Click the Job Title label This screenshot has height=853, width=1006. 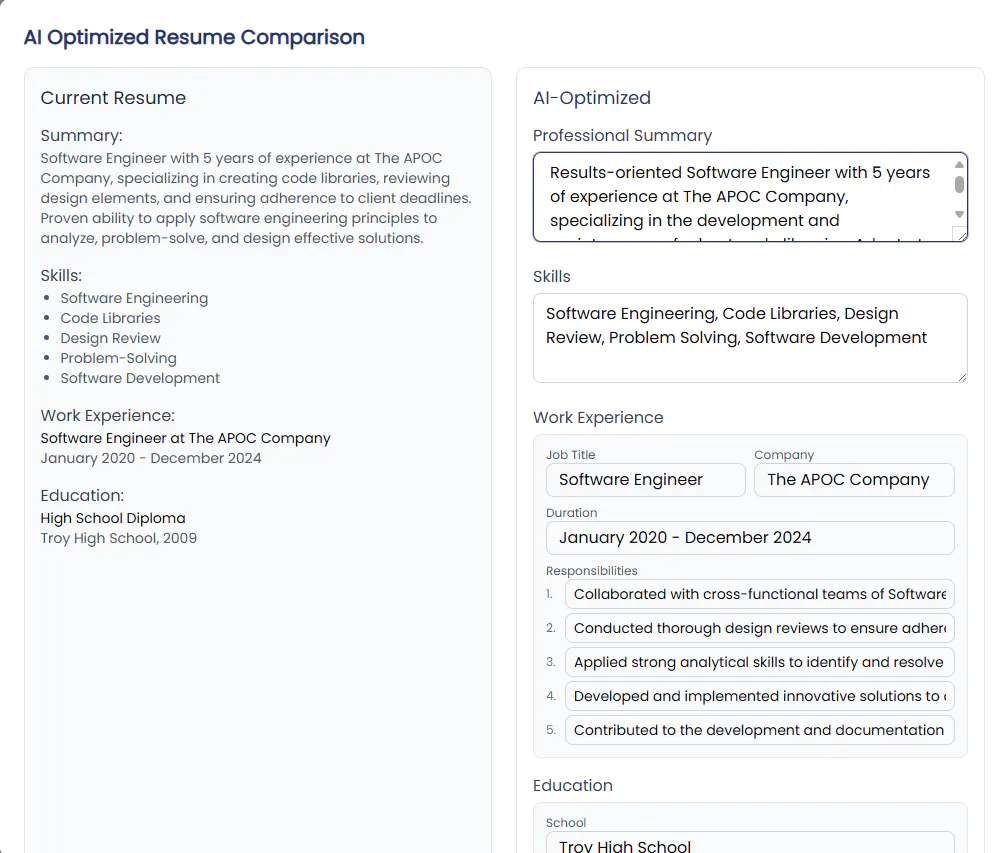570,455
